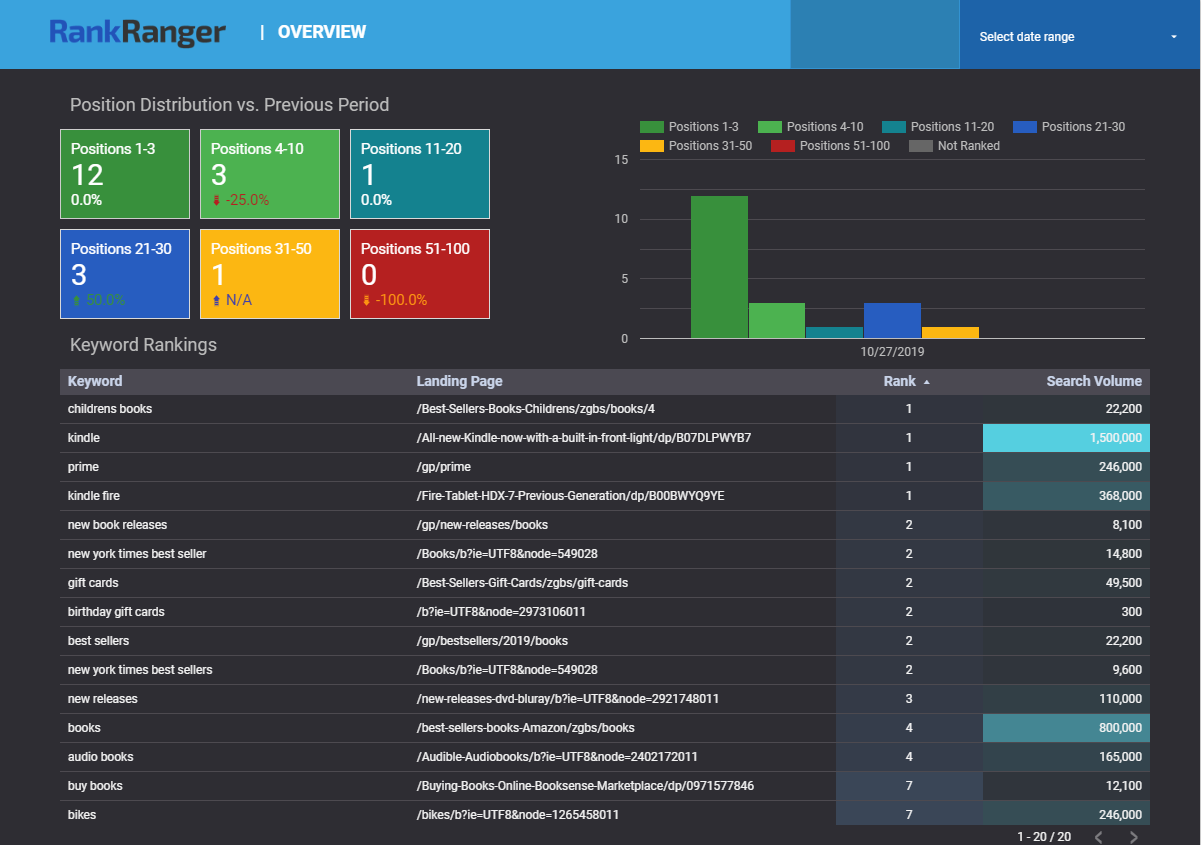Viewport: 1201px width, 845px height.
Task: Go to previous page of keyword table
Action: click(x=1098, y=837)
